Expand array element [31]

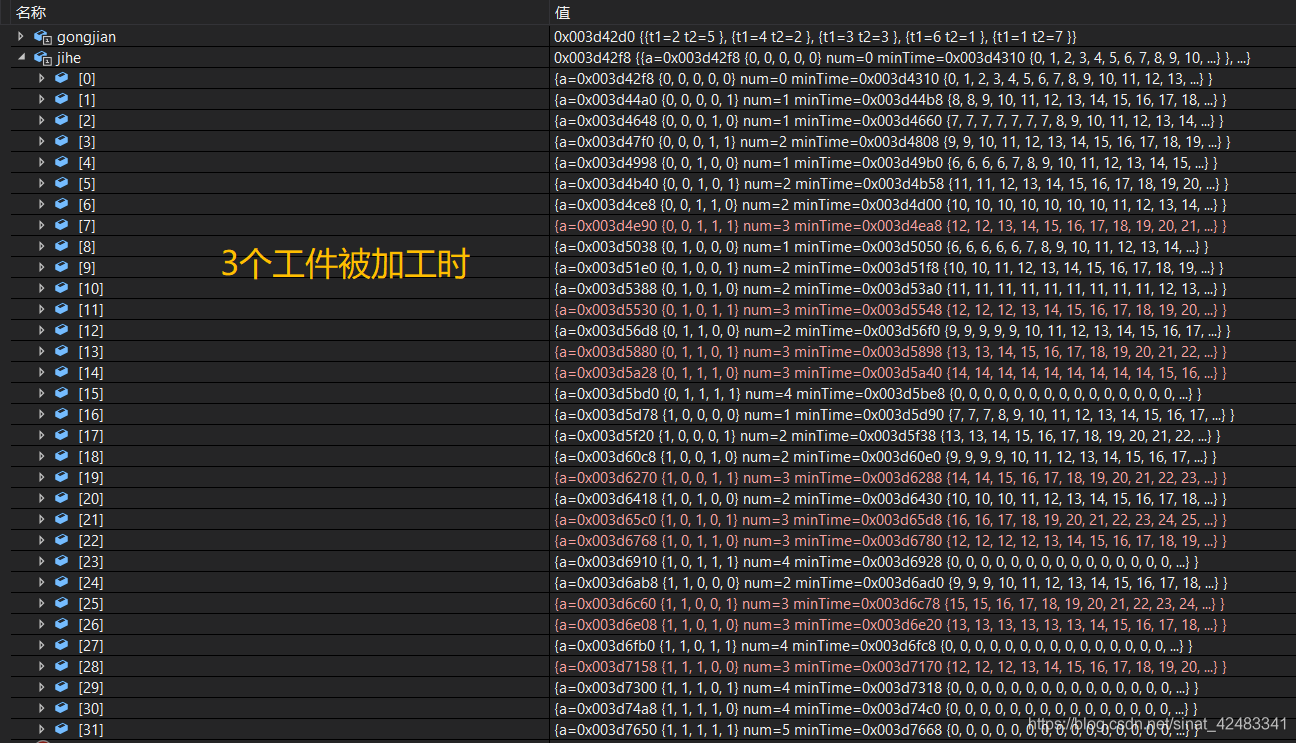(x=41, y=729)
